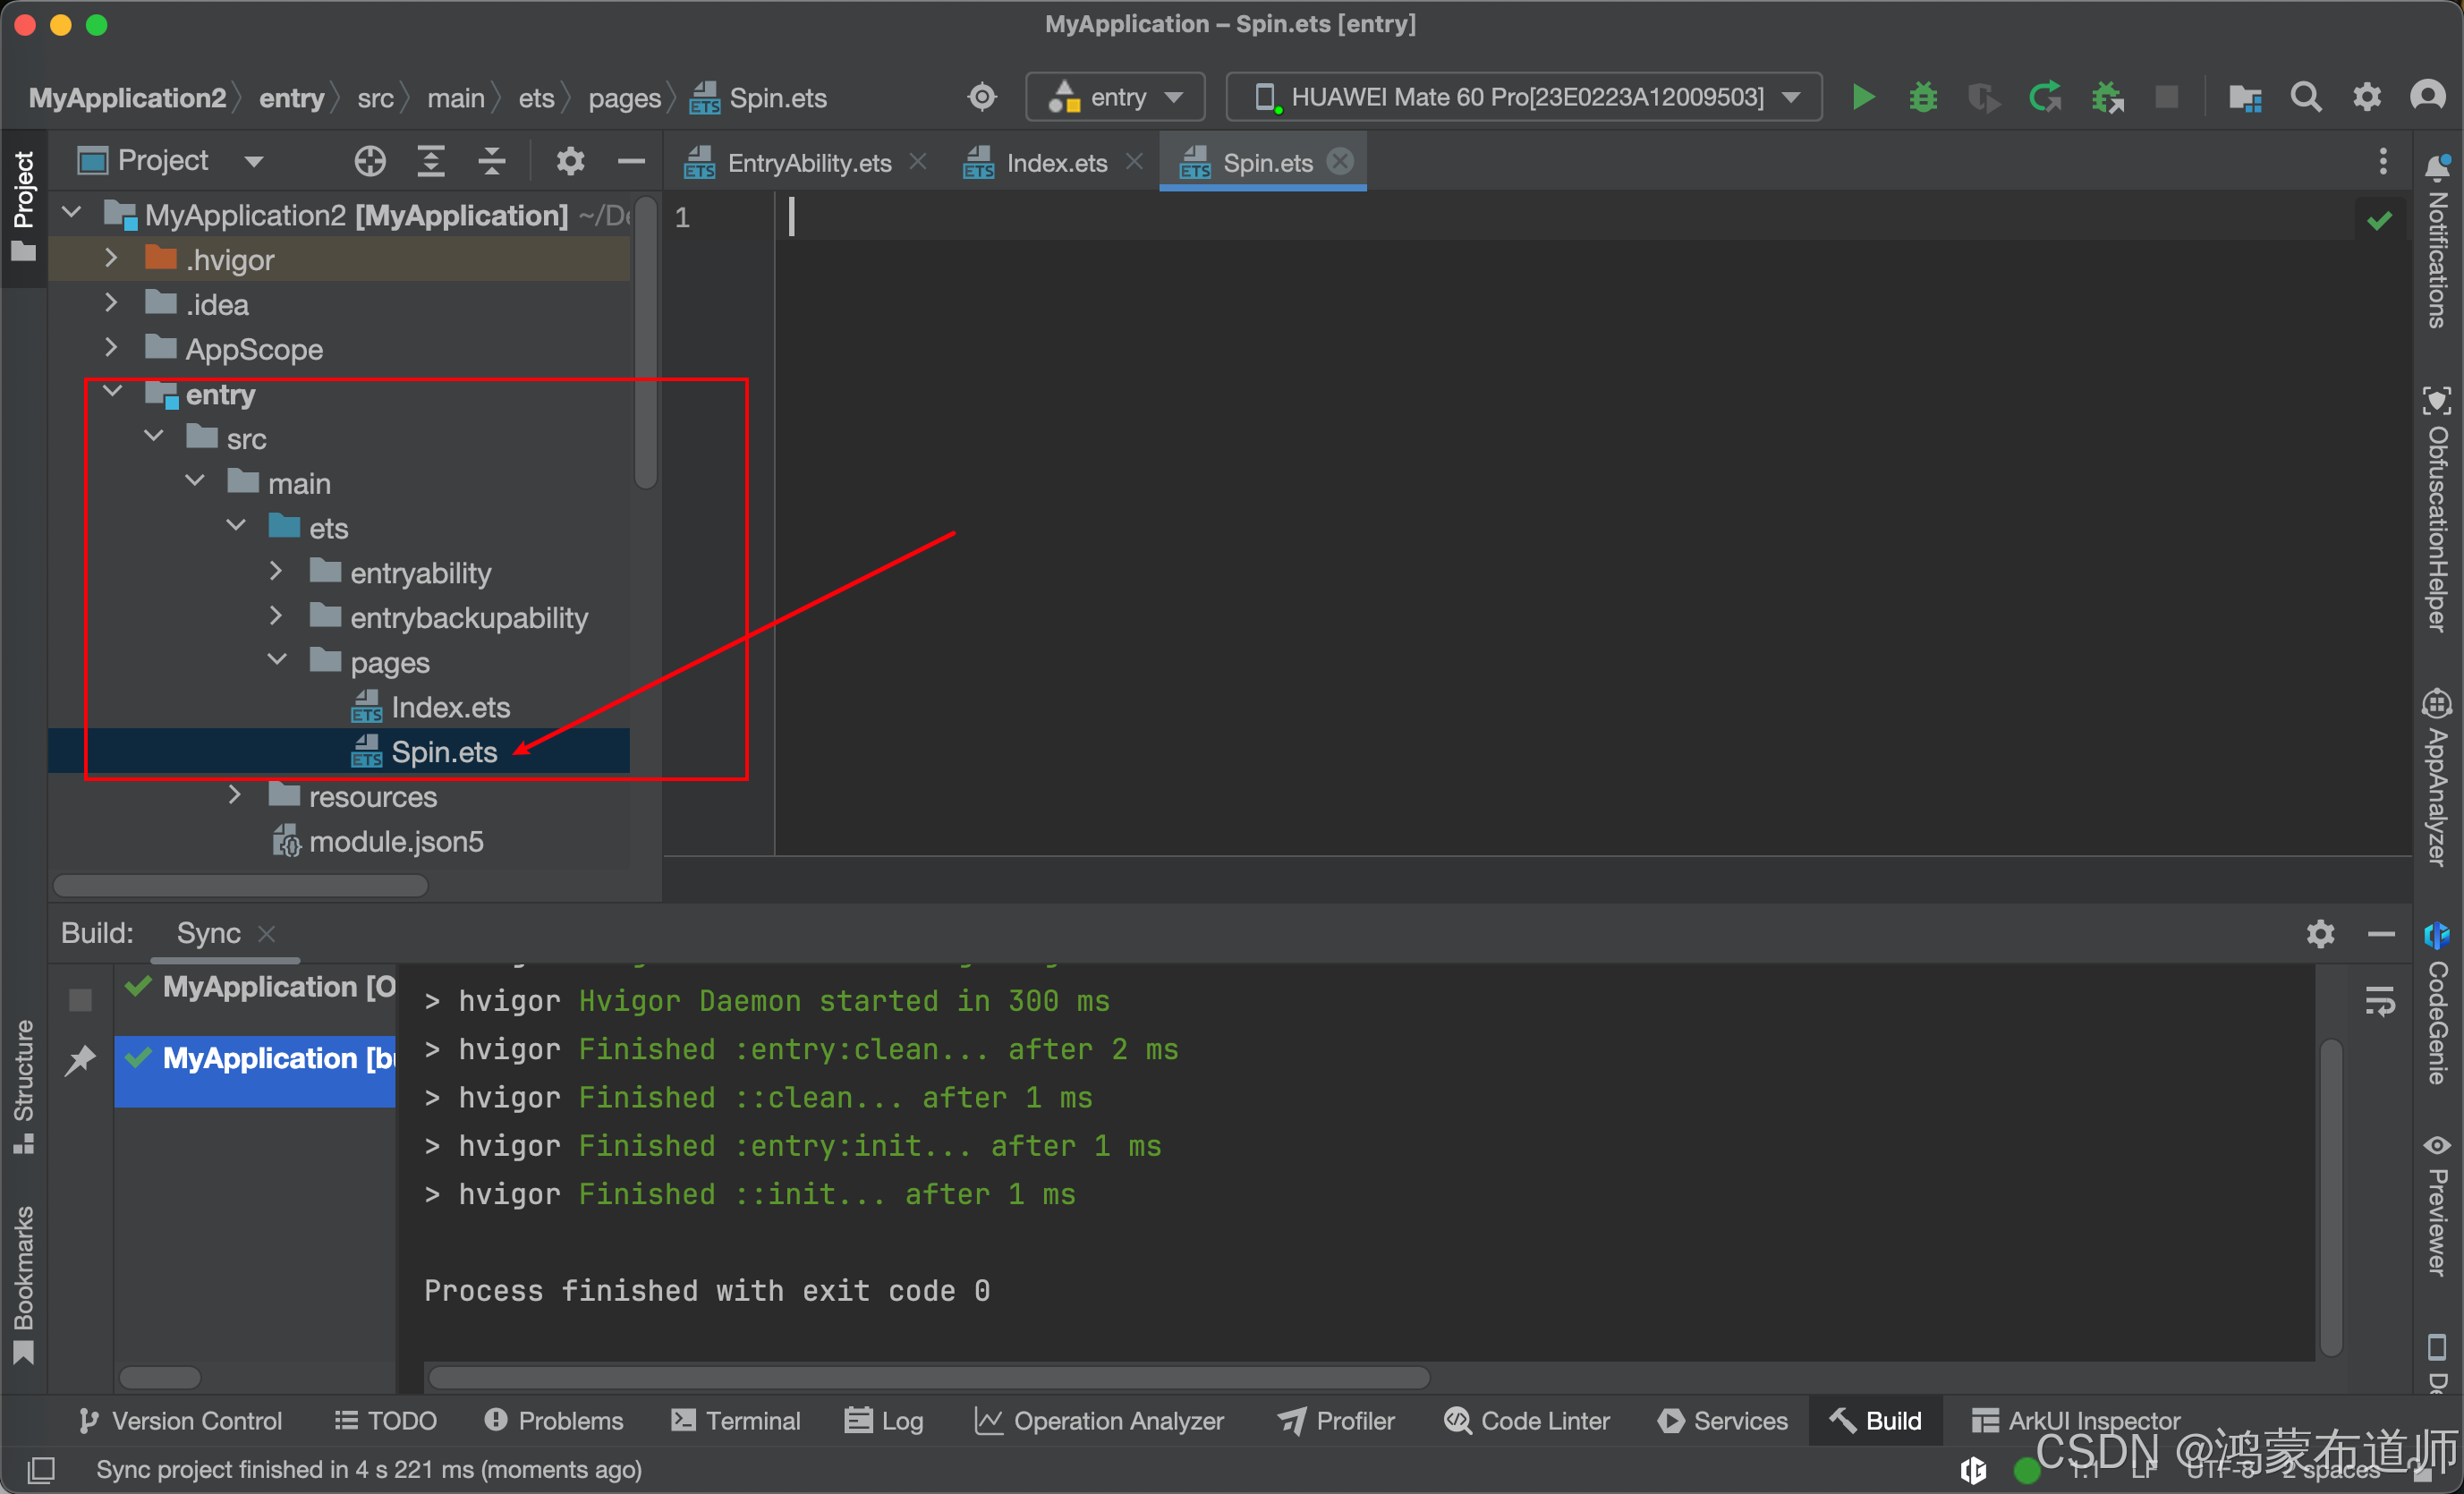The image size is (2464, 1494).
Task: Expand the resources folder
Action: [x=235, y=795]
